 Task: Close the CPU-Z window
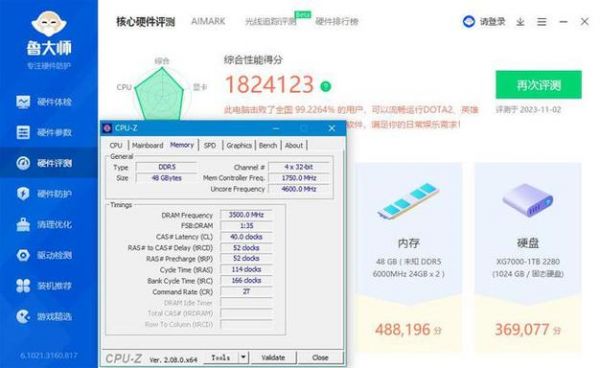[x=332, y=129]
